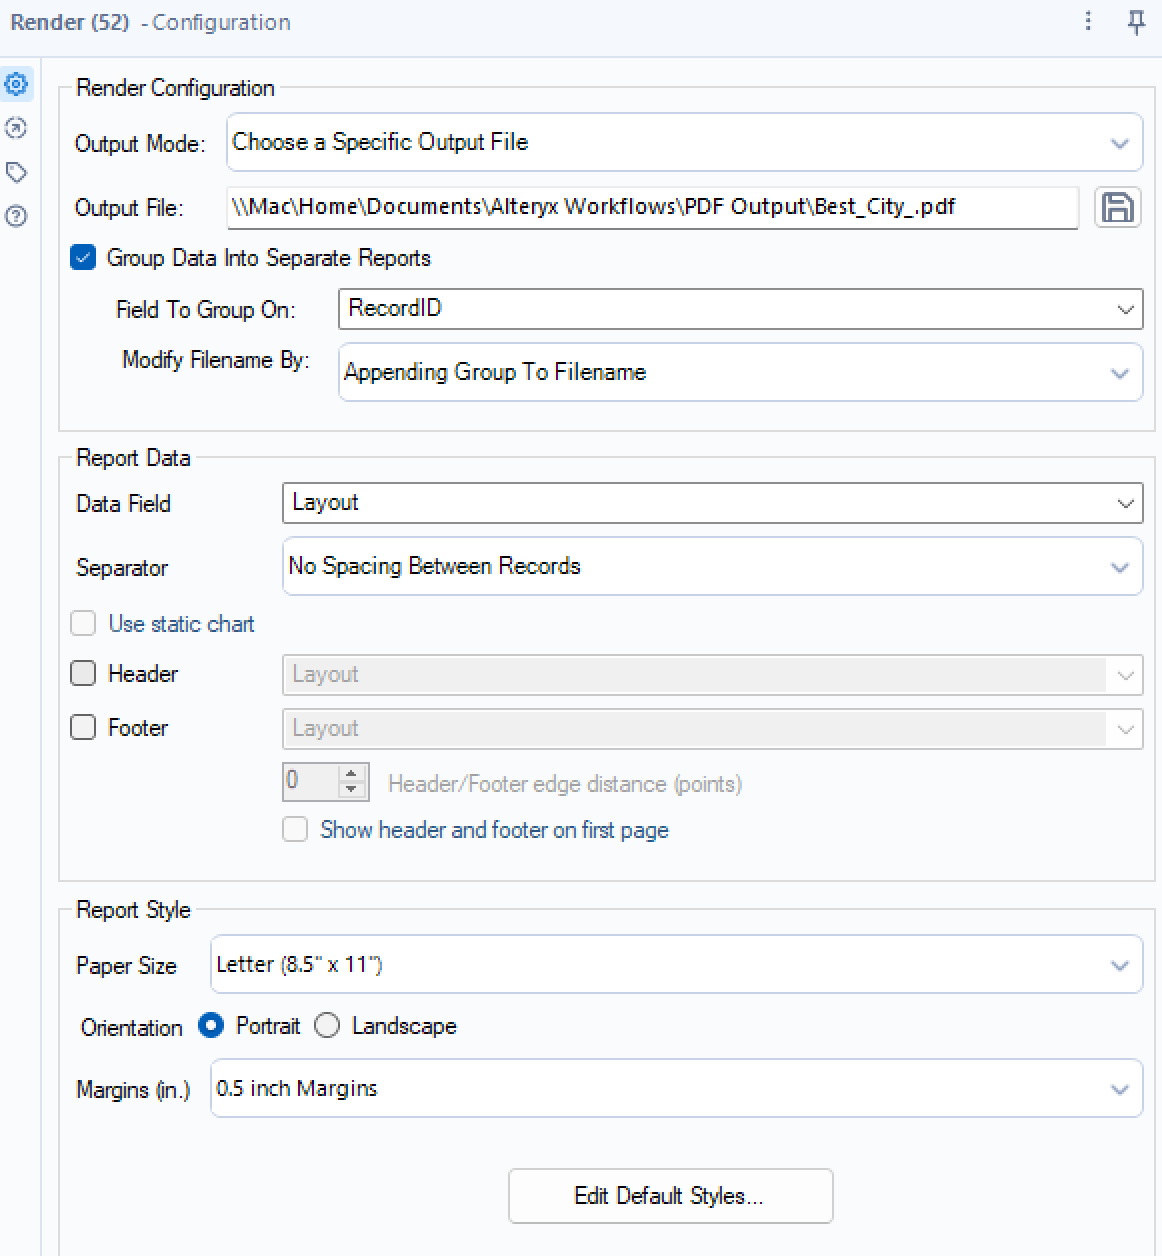Viewport: 1162px width, 1256px height.
Task: Pin the Render configuration panel
Action: tap(1137, 22)
